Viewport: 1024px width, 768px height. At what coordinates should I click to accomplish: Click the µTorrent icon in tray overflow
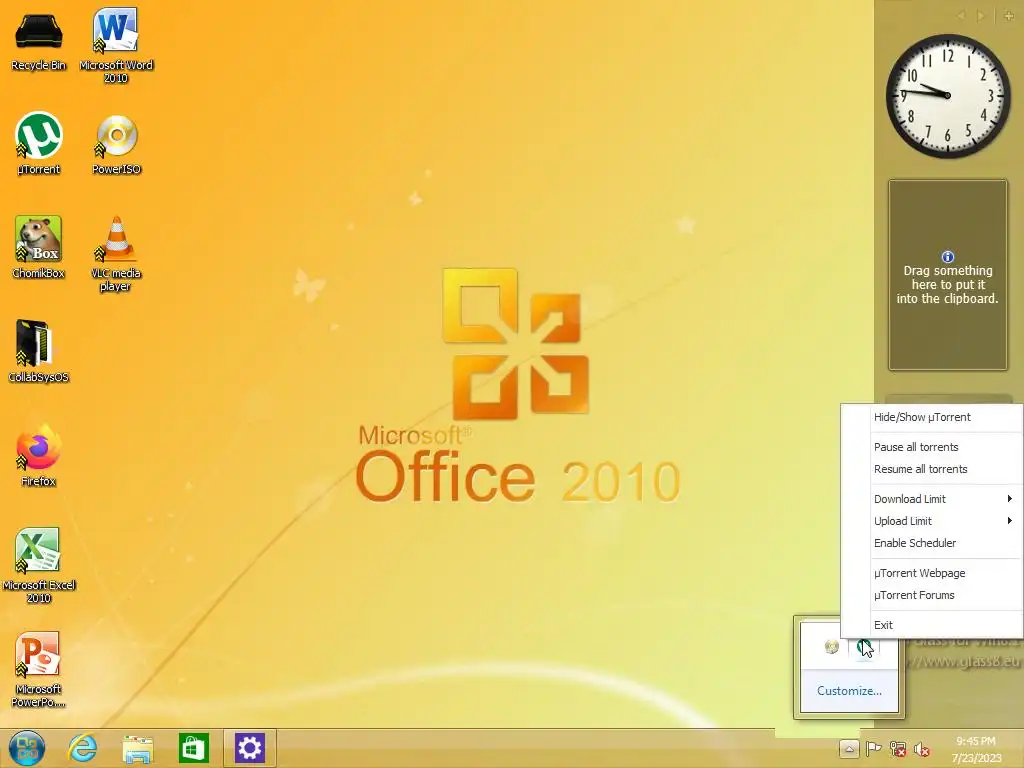(x=865, y=647)
